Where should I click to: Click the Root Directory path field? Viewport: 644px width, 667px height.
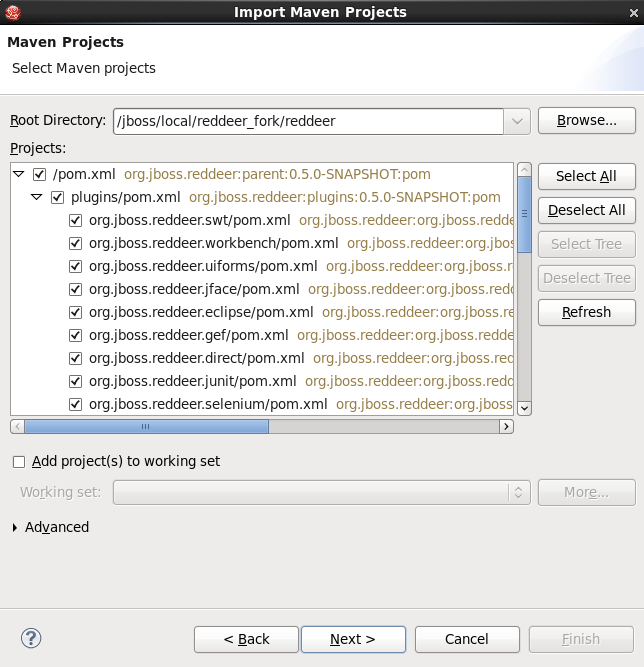308,121
